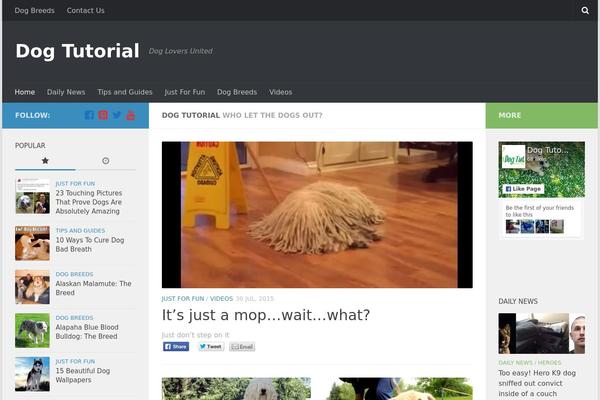This screenshot has width=600, height=400.
Task: Click the Facebook Share button
Action: (176, 347)
